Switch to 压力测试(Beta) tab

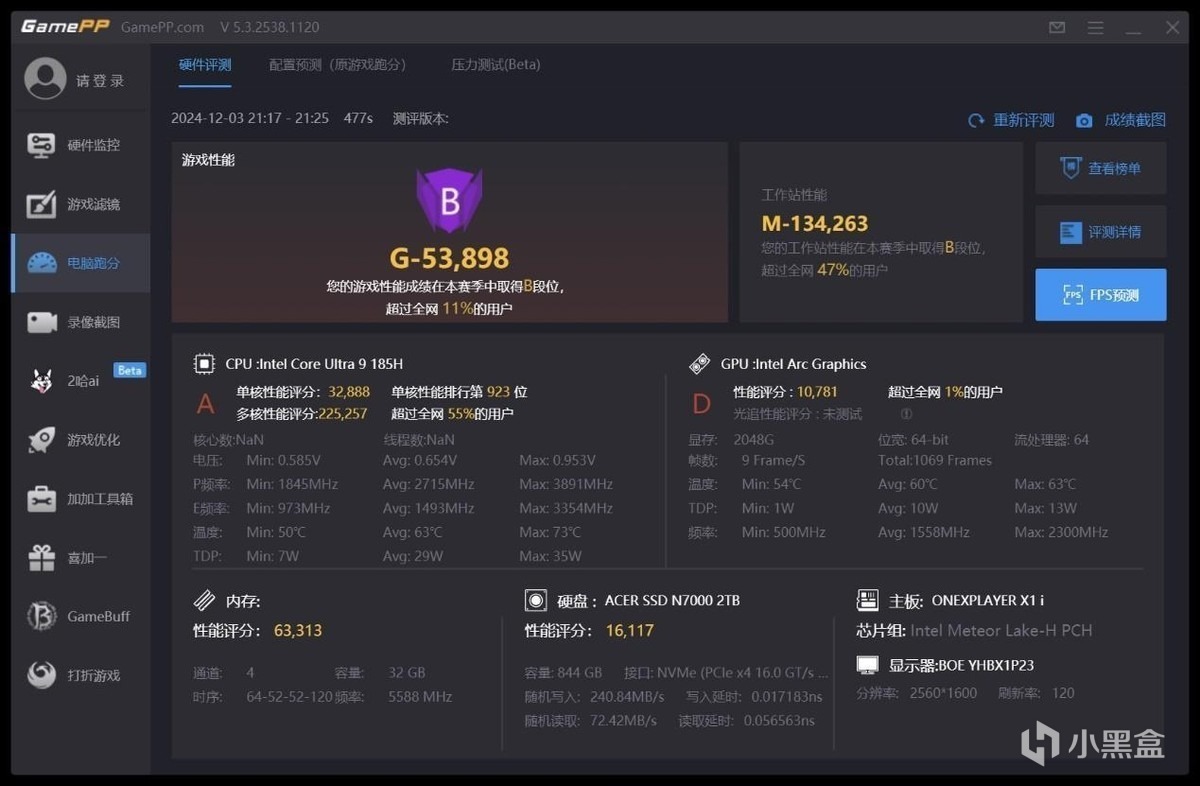pyautogui.click(x=496, y=65)
